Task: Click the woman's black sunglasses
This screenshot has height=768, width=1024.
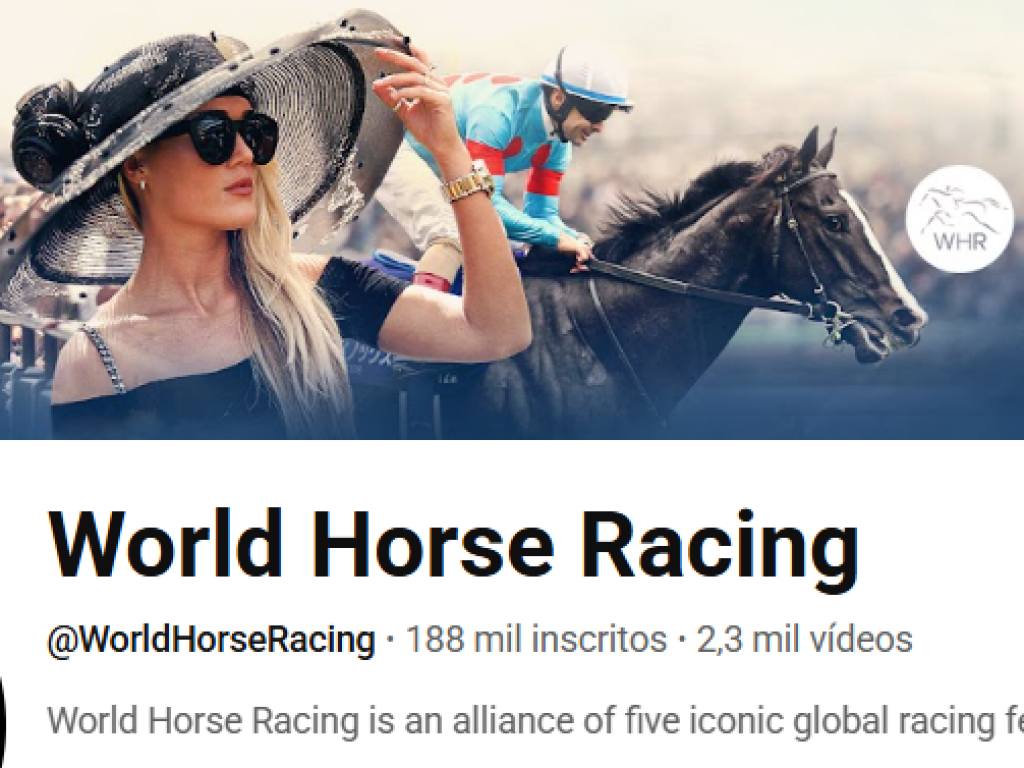Action: [x=225, y=138]
